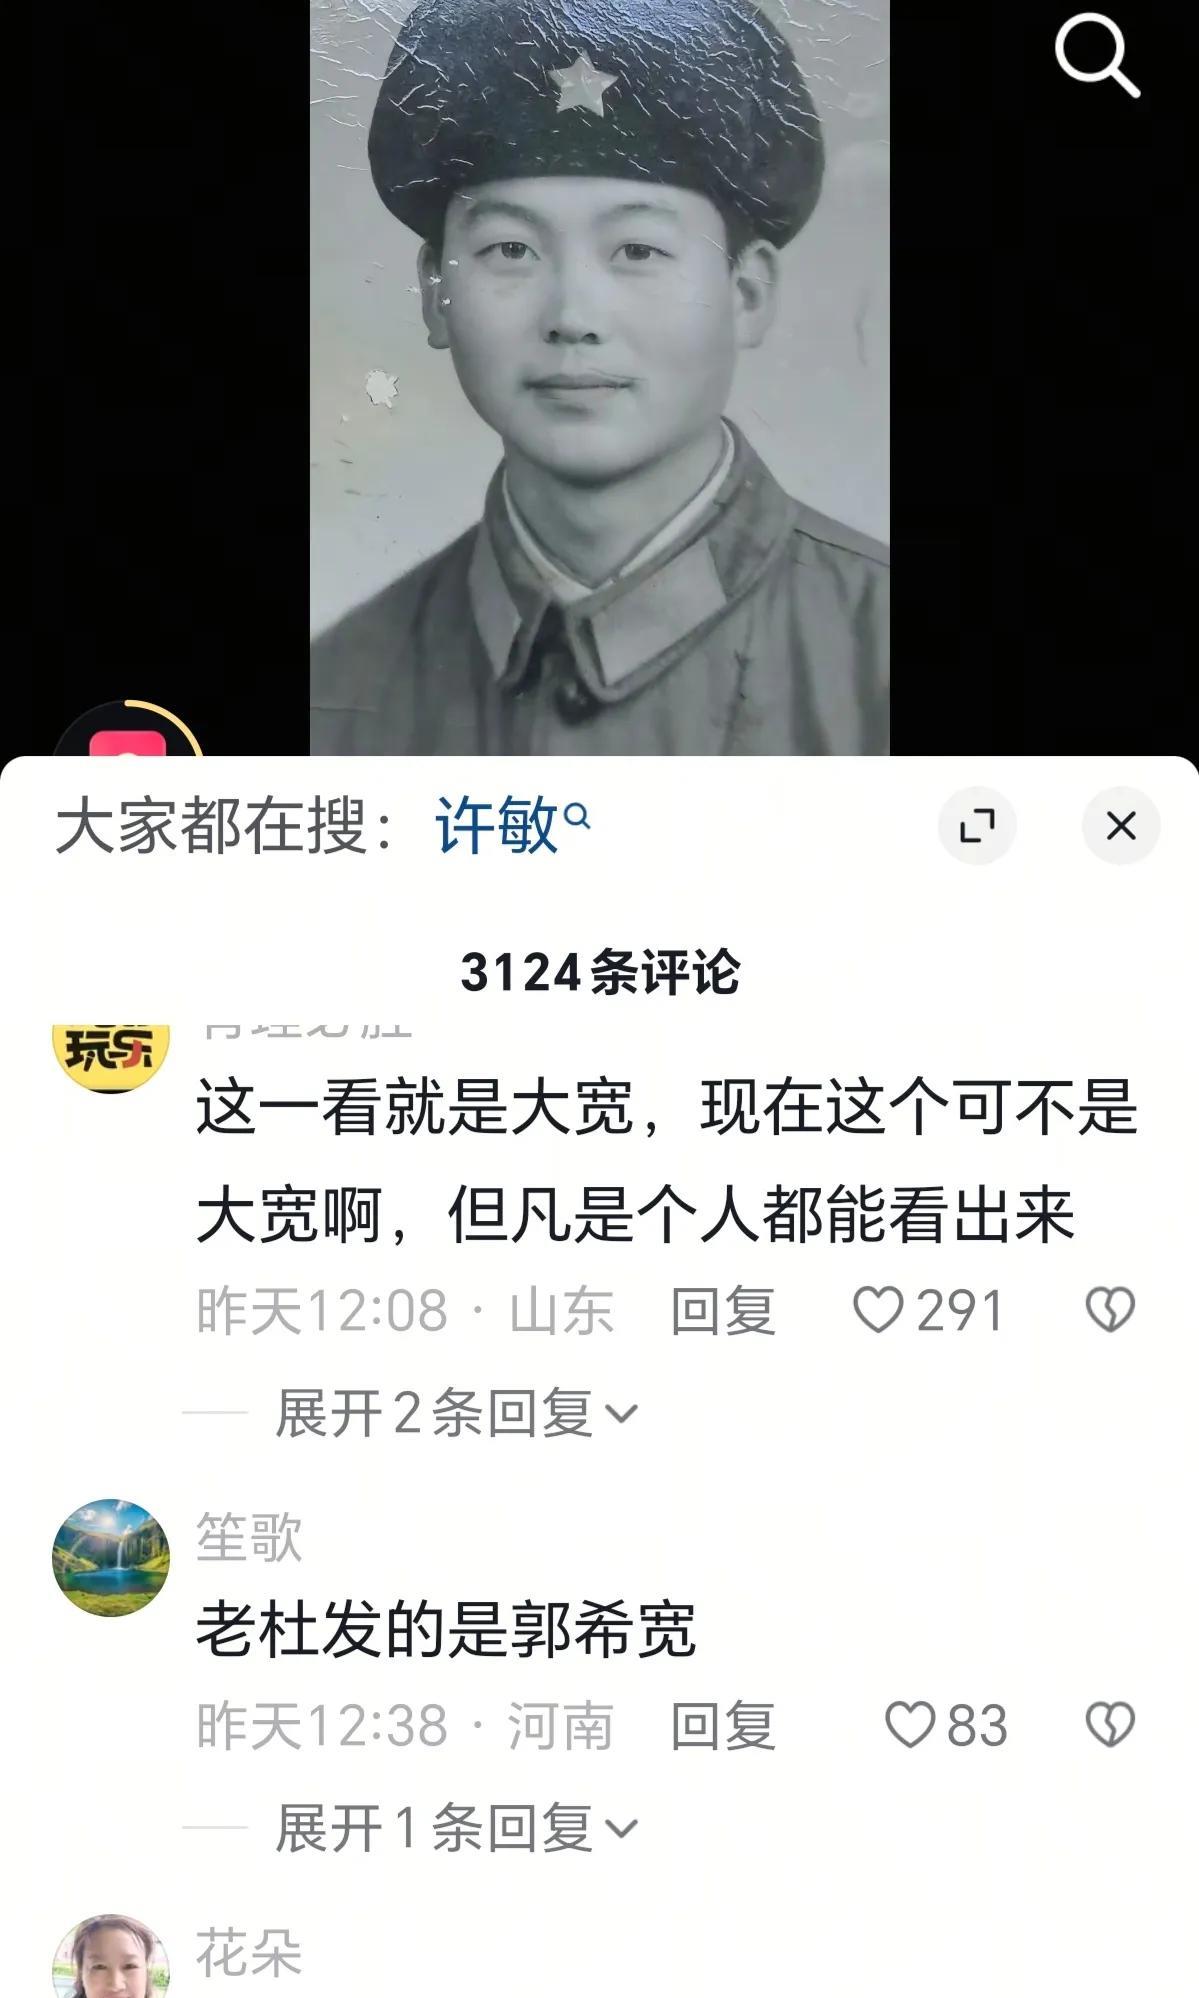Dislike 笙歌's comment with broken heart

tap(1110, 1725)
